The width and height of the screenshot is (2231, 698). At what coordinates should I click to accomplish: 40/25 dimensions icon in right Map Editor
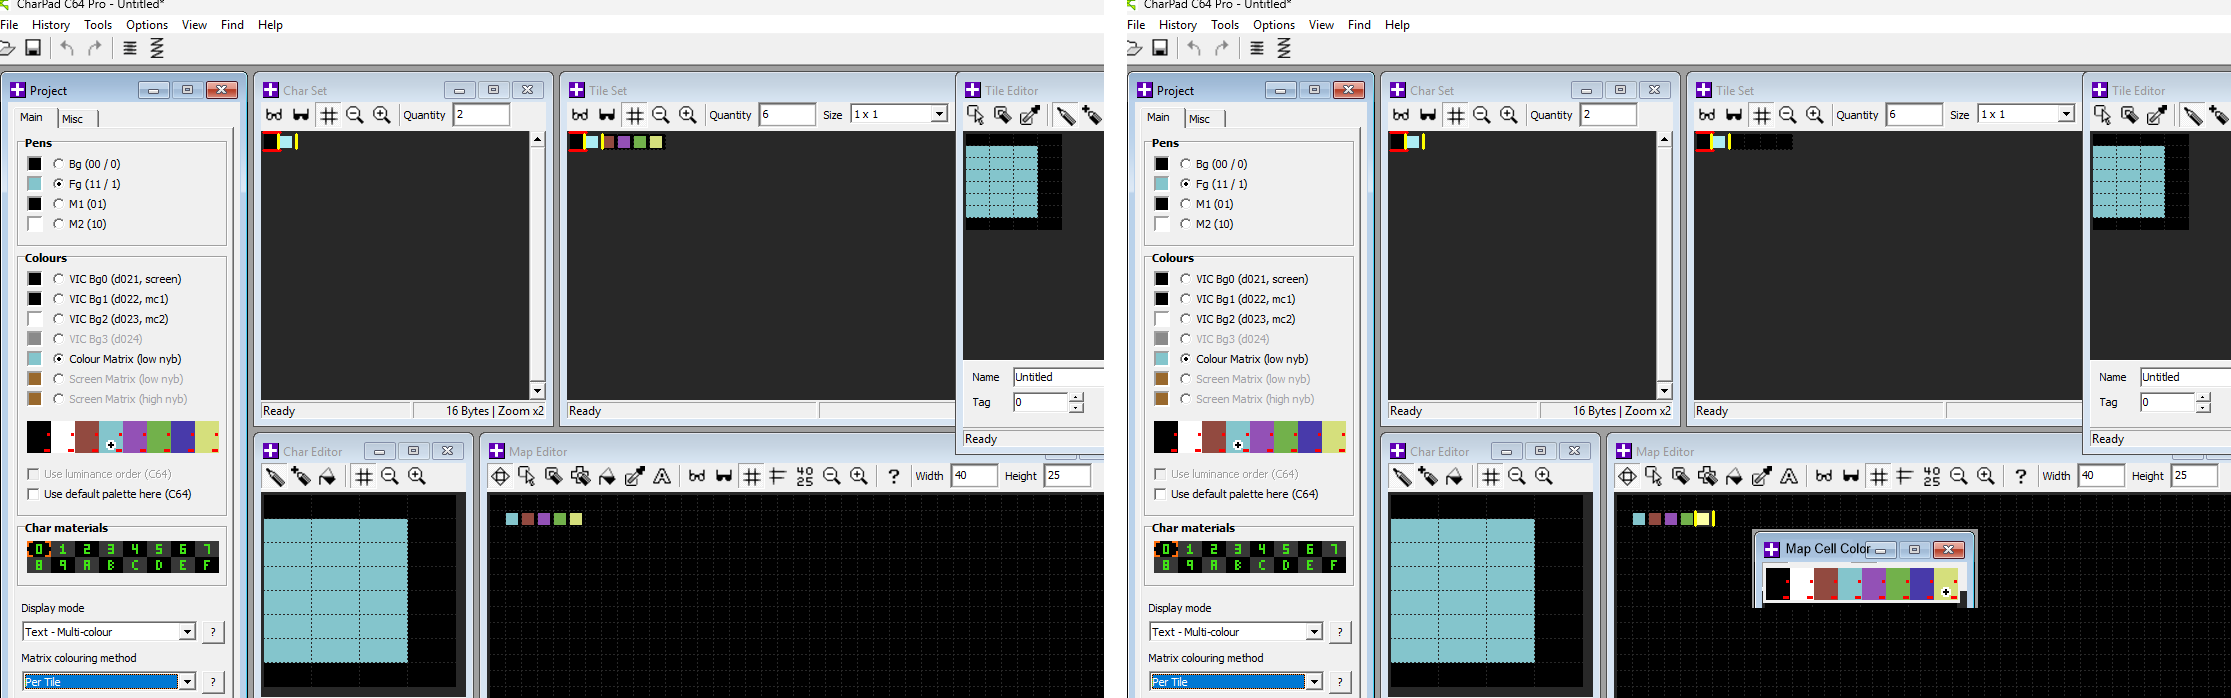point(1932,476)
